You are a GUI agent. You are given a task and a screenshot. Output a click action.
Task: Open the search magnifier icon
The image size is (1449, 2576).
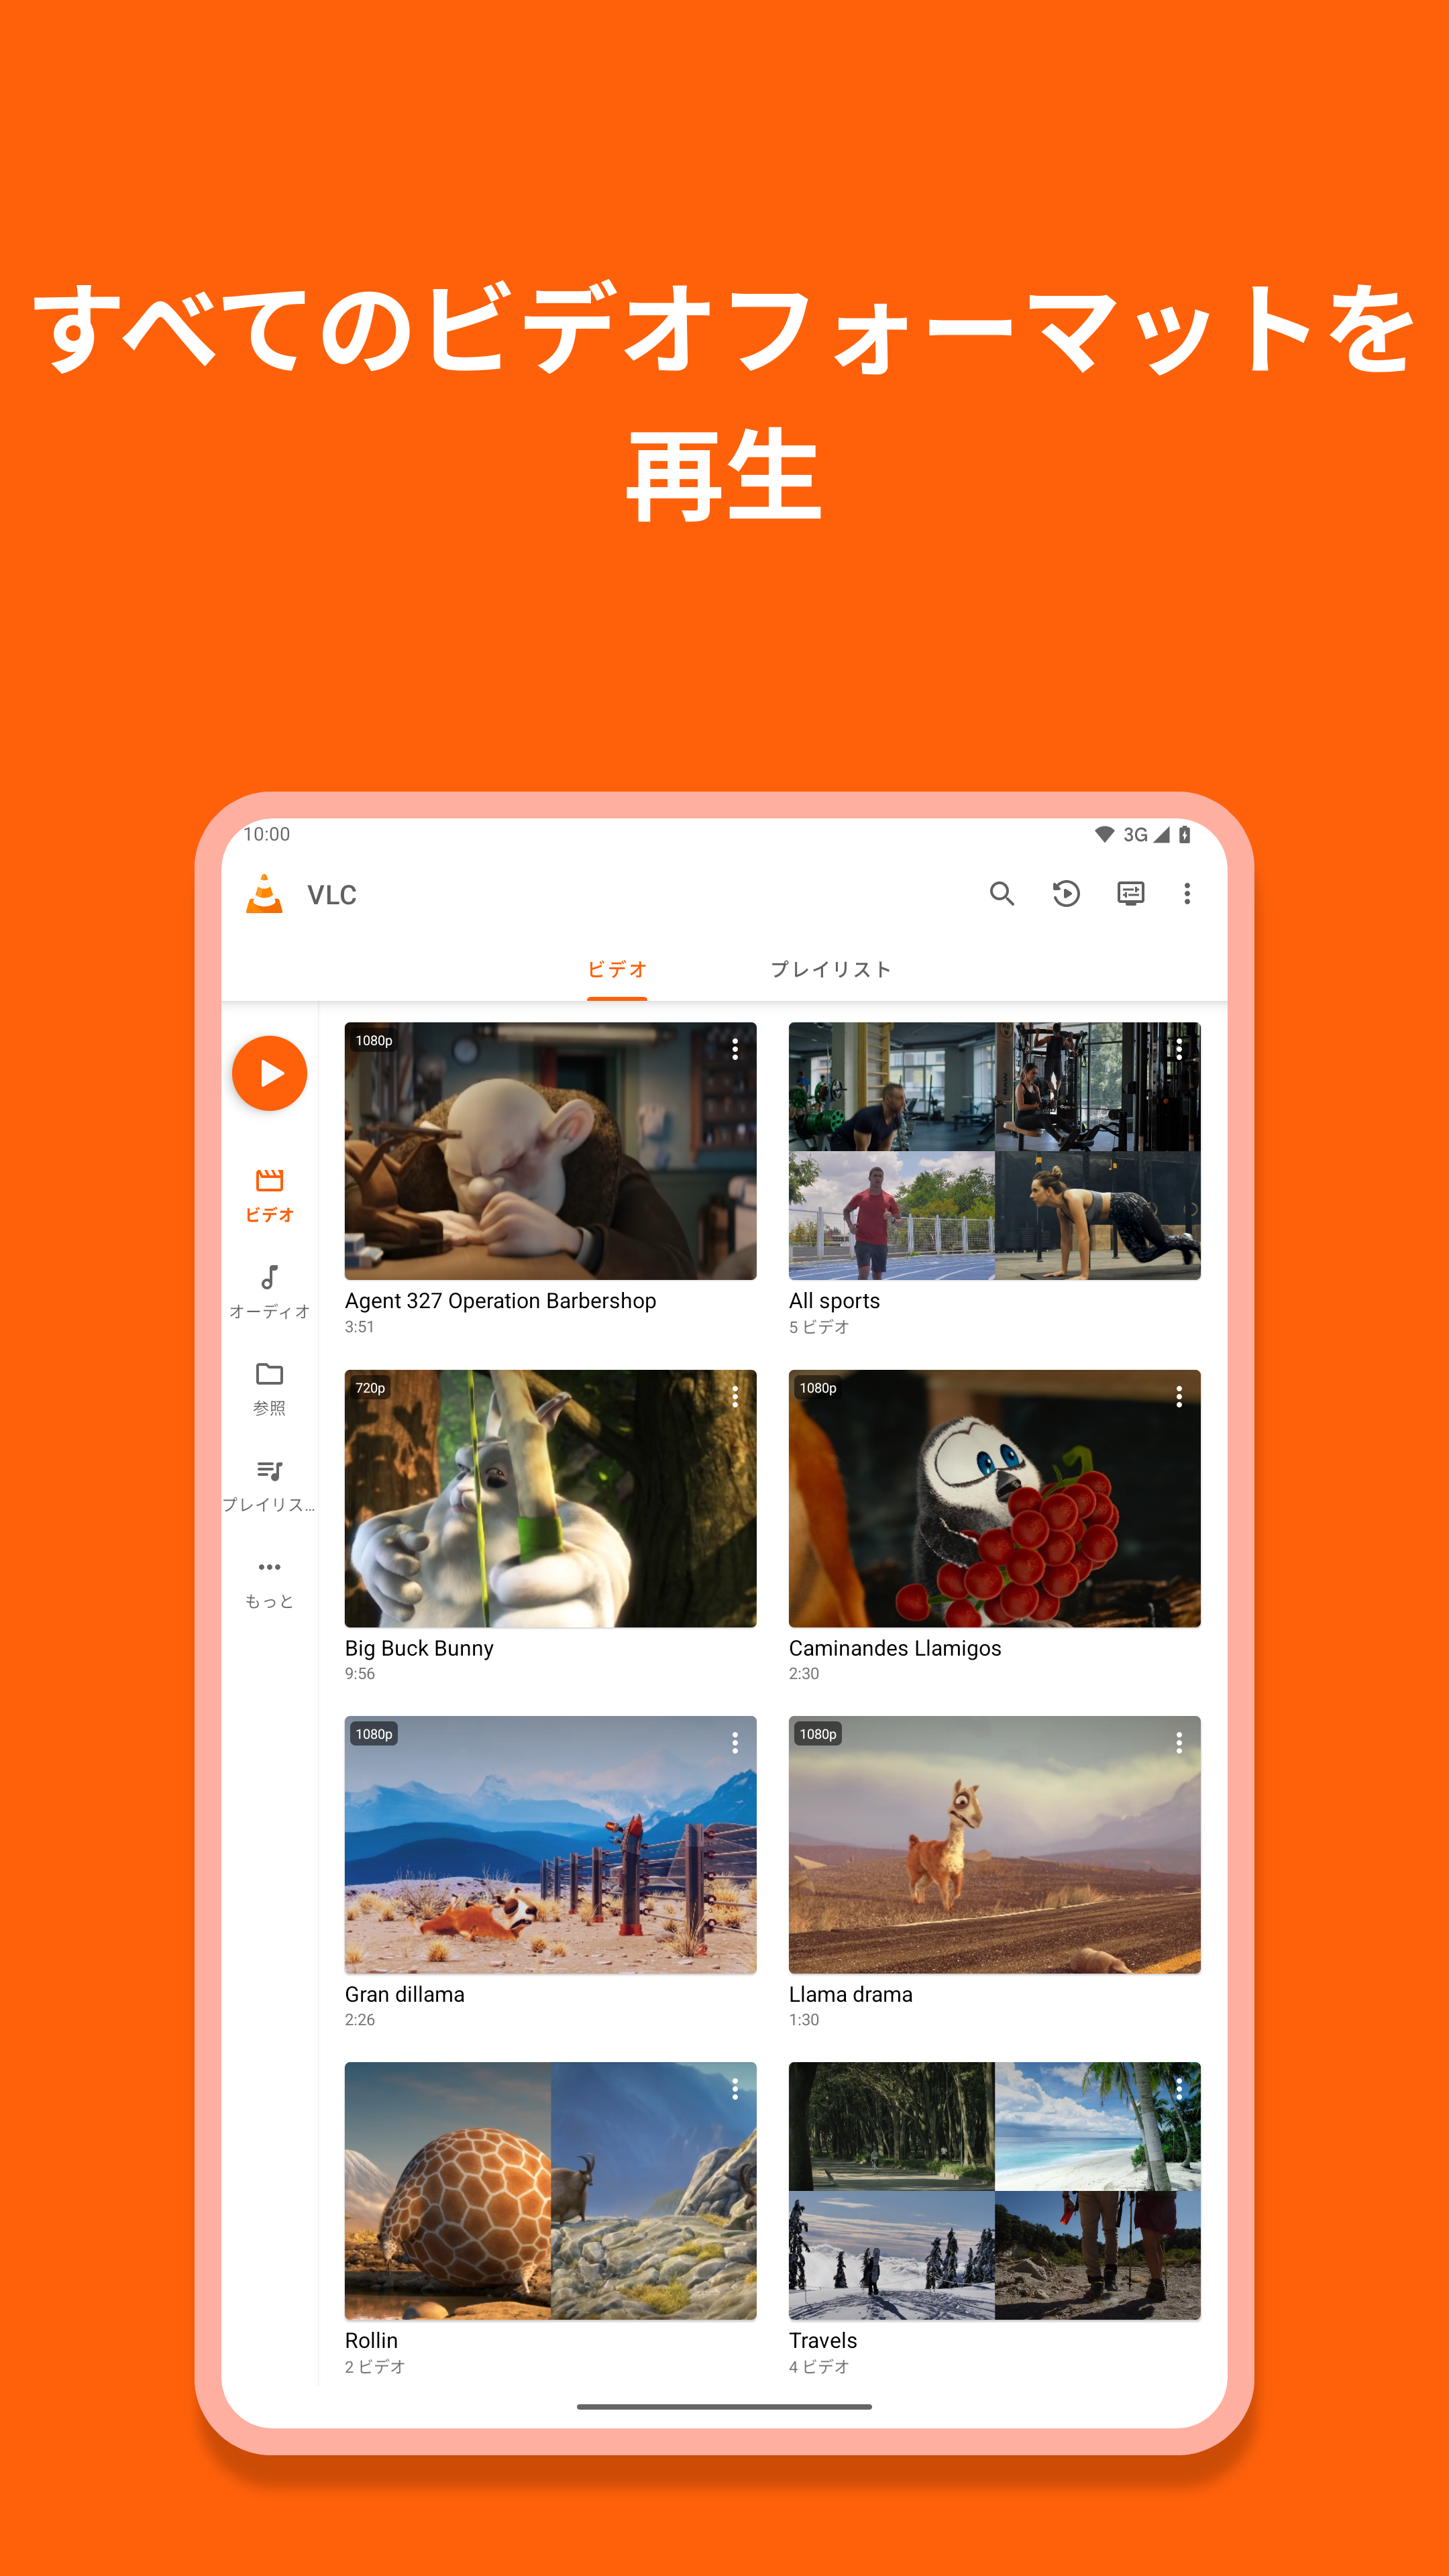tap(1002, 893)
